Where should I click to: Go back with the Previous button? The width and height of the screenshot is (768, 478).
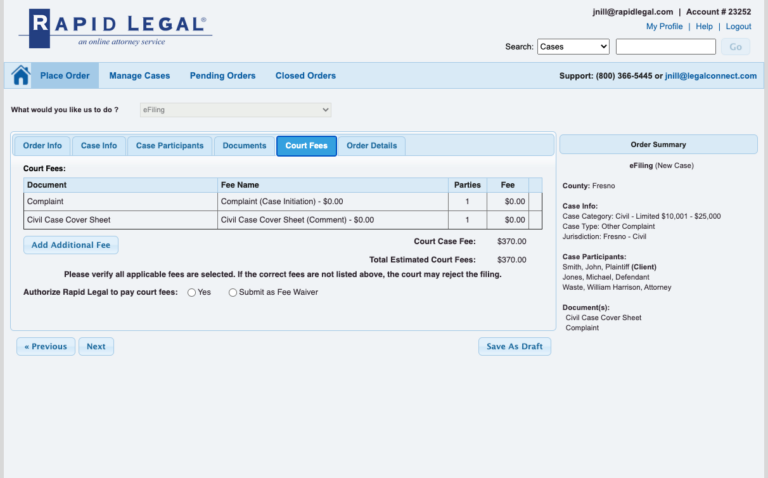[x=46, y=346]
